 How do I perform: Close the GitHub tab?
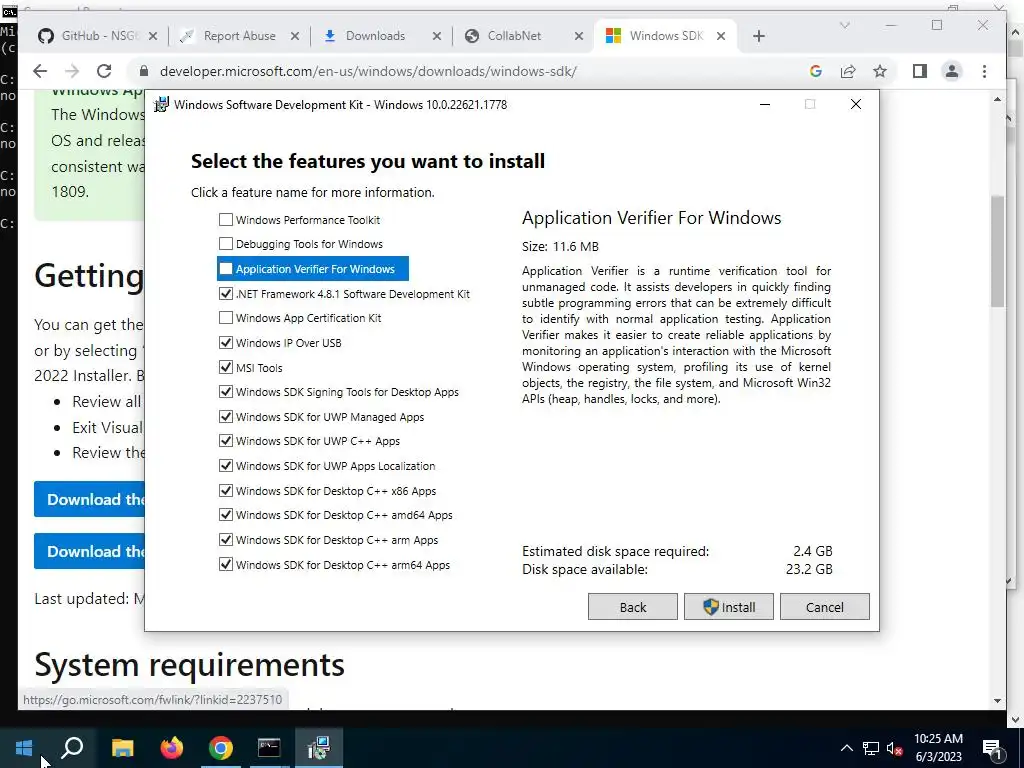pos(153,36)
